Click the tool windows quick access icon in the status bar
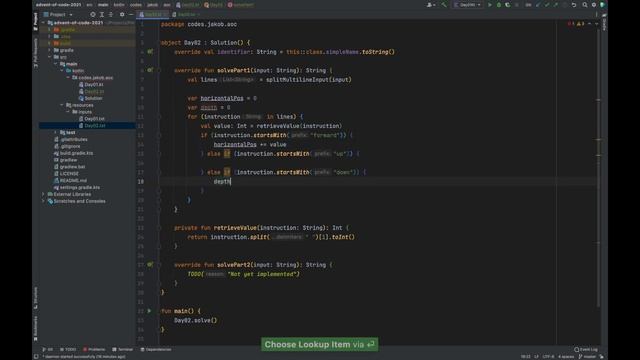Screen dimensions: 640x360 [36, 356]
